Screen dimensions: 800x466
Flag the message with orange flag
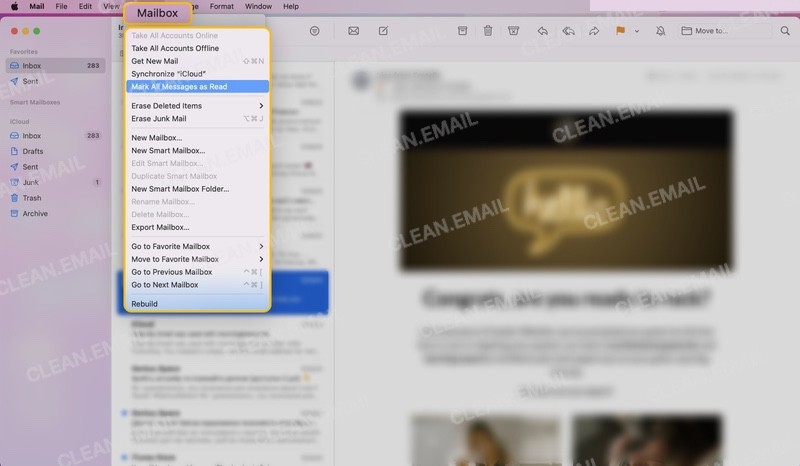pyautogui.click(x=620, y=31)
